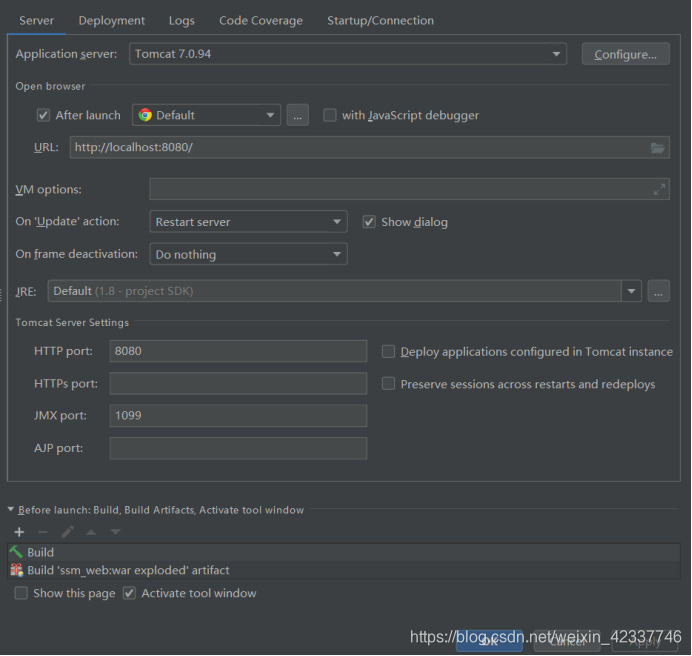This screenshot has height=656, width=692.
Task: Open the On 'Update' action dropdown
Action: (248, 222)
